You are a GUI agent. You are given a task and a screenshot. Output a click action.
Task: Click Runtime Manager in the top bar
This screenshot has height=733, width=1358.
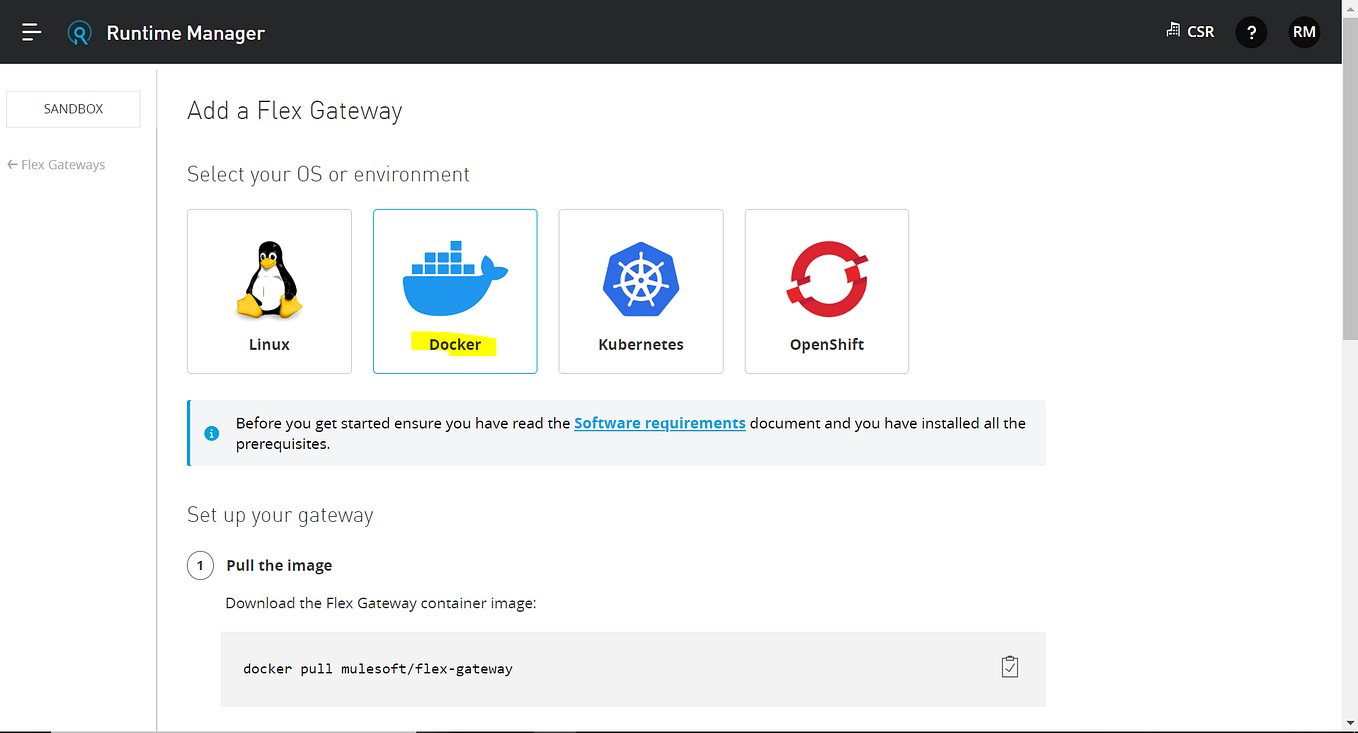tap(185, 31)
